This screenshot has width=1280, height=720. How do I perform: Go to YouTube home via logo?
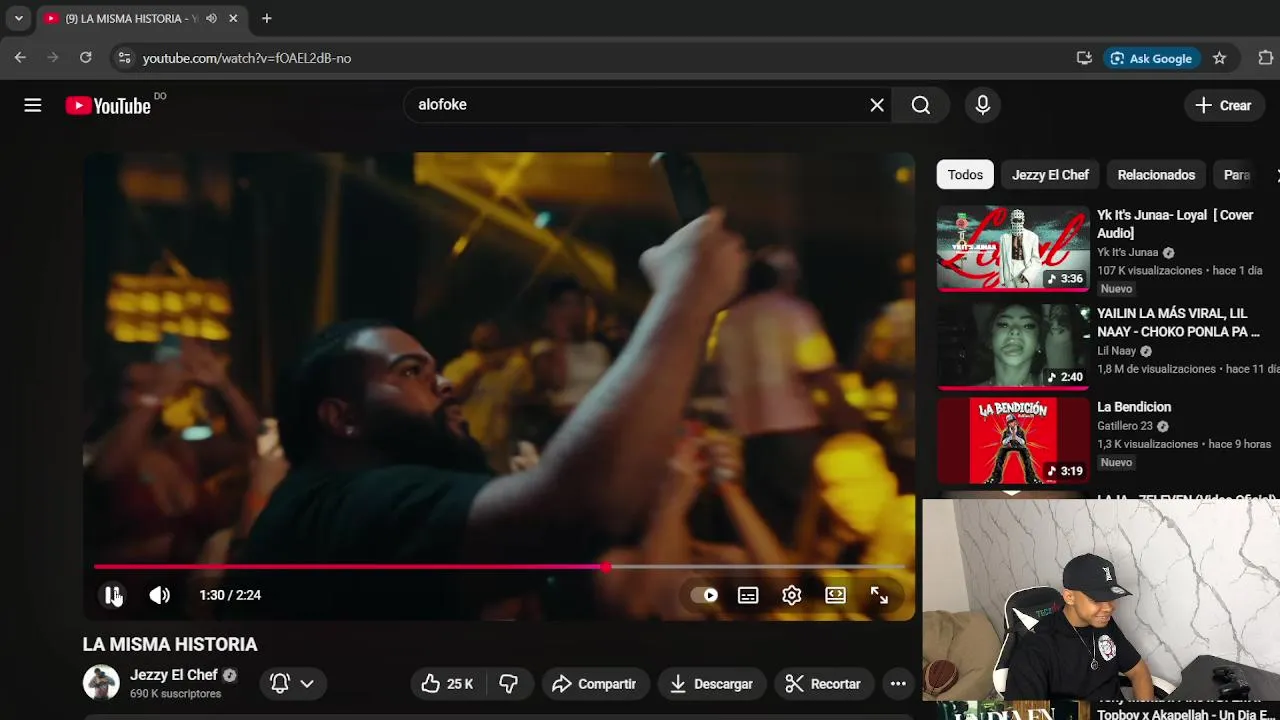108,105
